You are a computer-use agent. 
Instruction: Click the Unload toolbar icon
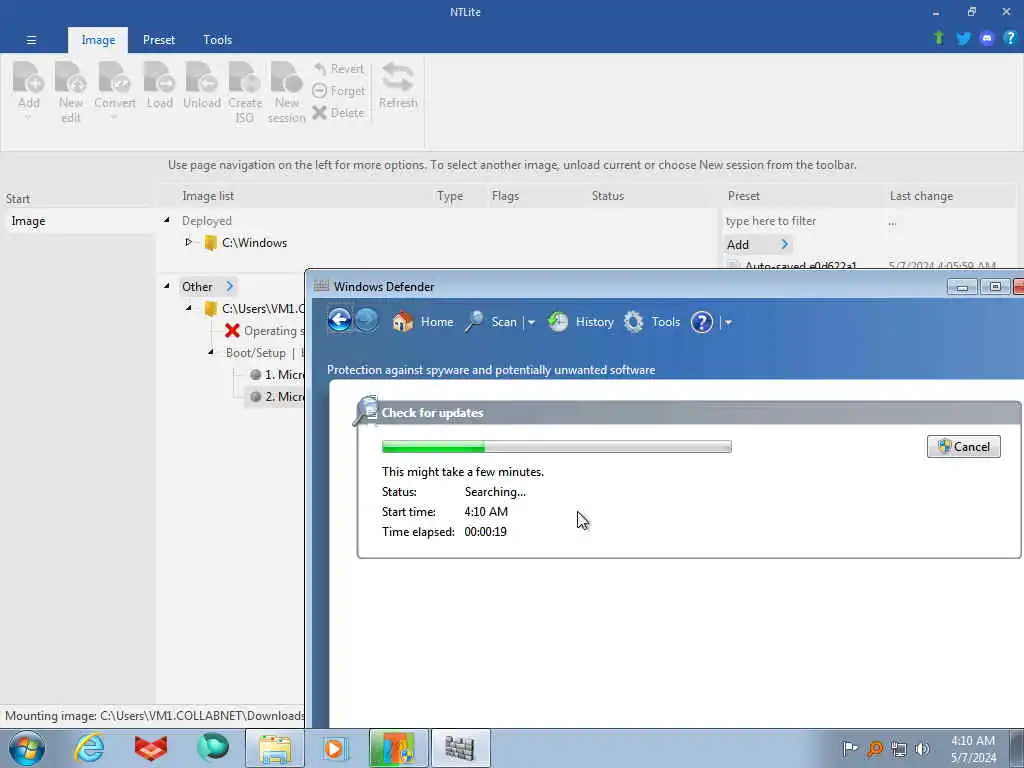[202, 85]
